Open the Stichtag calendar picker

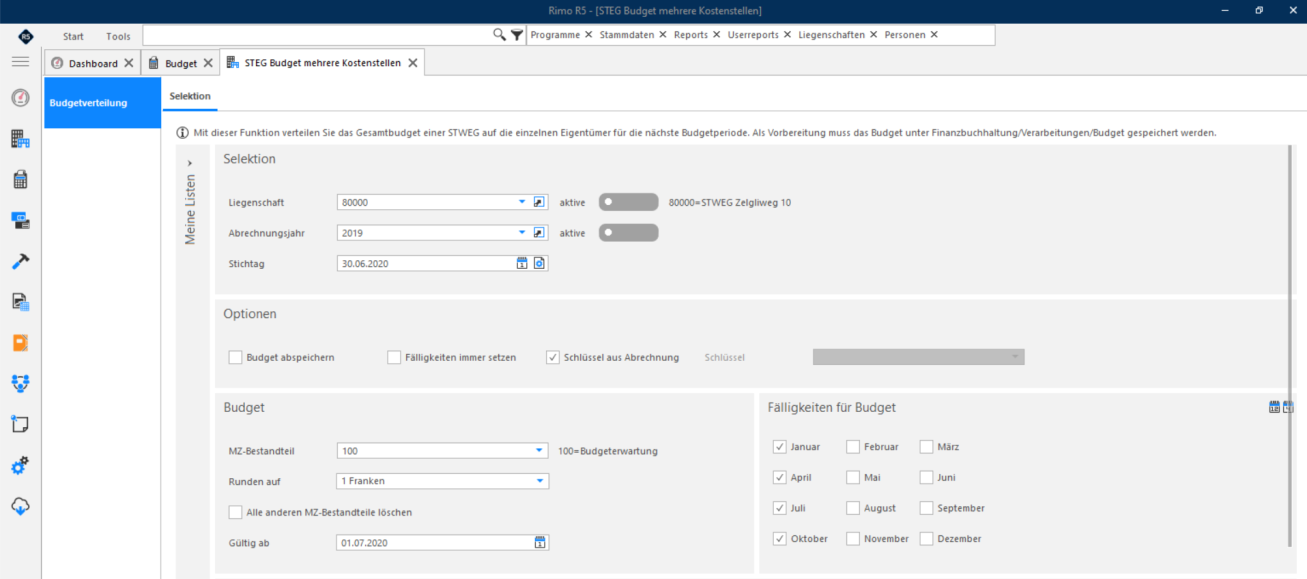[521, 263]
